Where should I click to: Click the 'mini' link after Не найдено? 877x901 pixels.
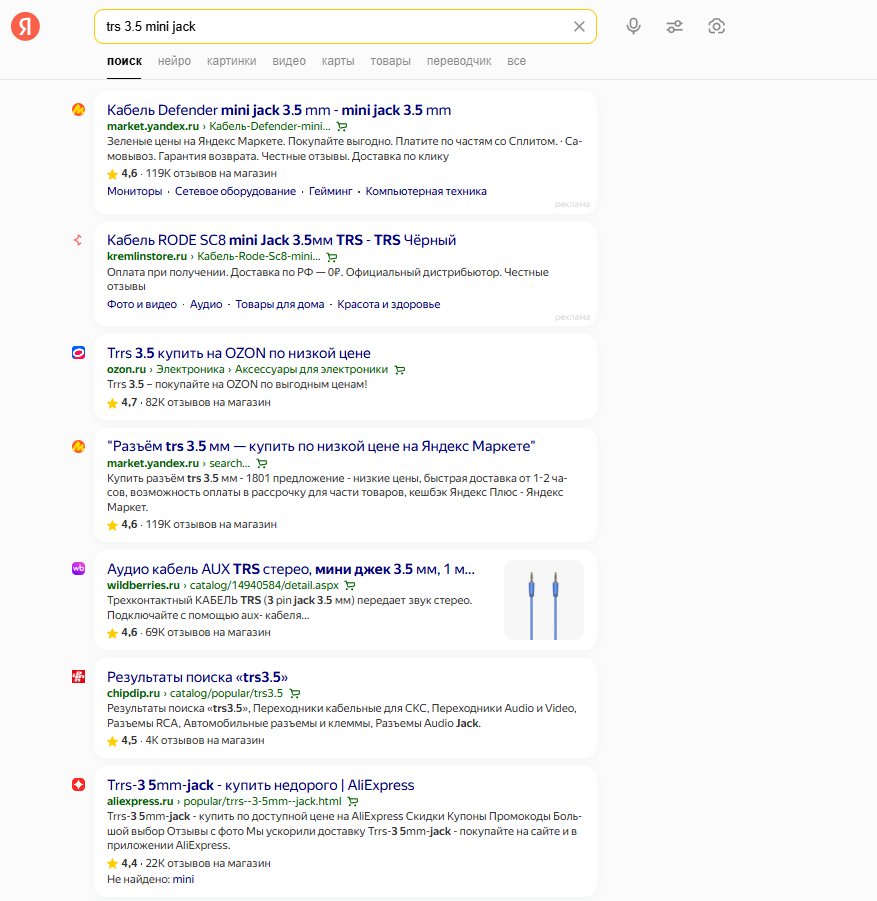pyautogui.click(x=183, y=879)
